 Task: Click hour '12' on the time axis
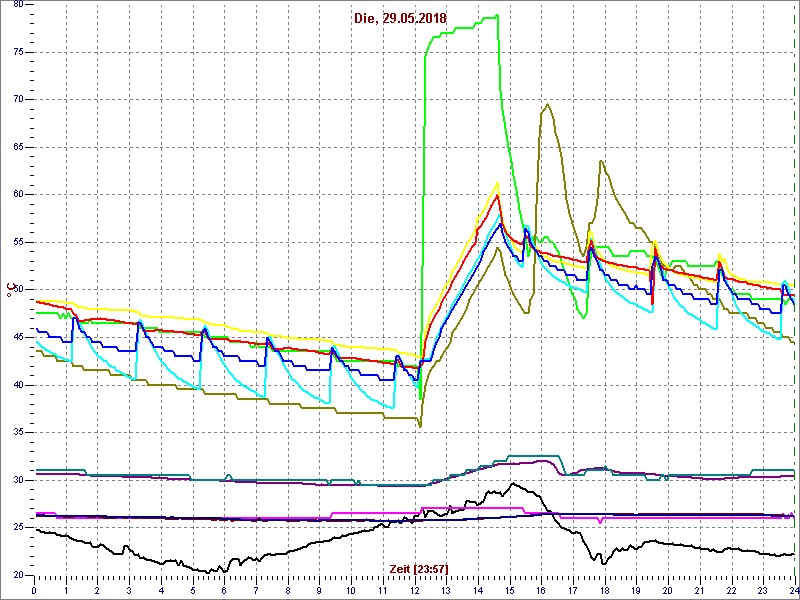(x=414, y=590)
